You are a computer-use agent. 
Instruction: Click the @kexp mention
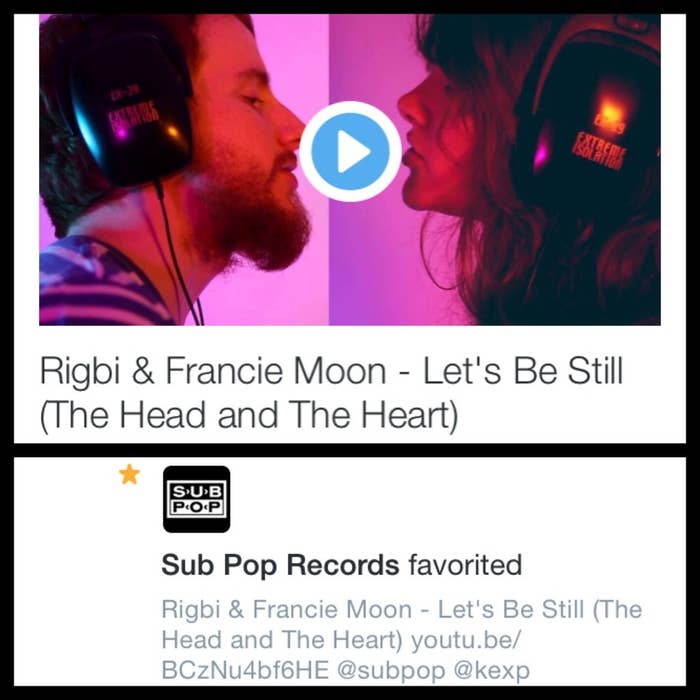click(x=492, y=670)
